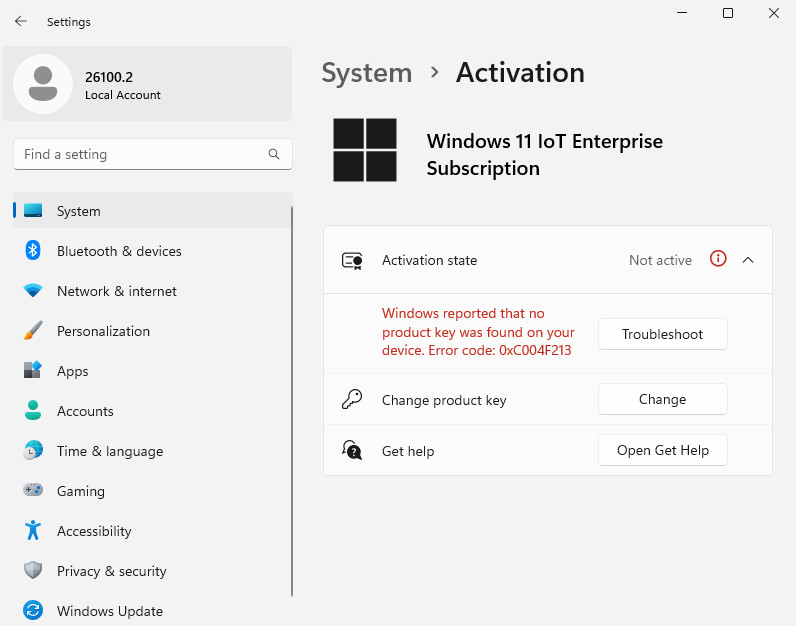The image size is (796, 626).
Task: Click the back arrow in Settings
Action: (21, 21)
